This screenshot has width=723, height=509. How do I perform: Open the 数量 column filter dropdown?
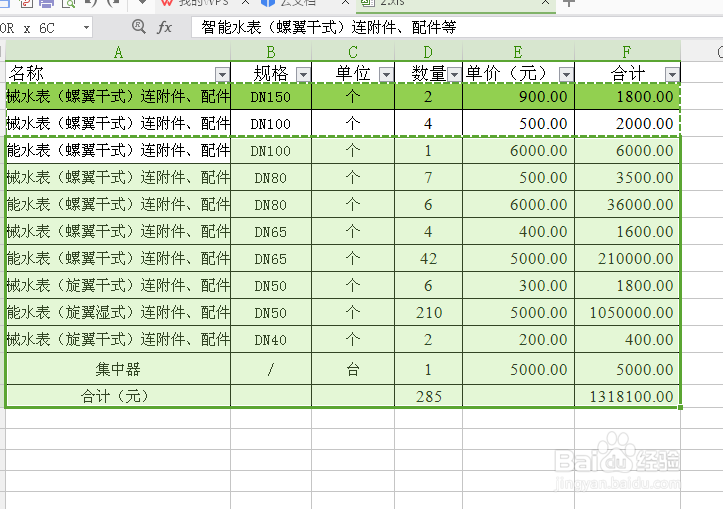tap(454, 74)
